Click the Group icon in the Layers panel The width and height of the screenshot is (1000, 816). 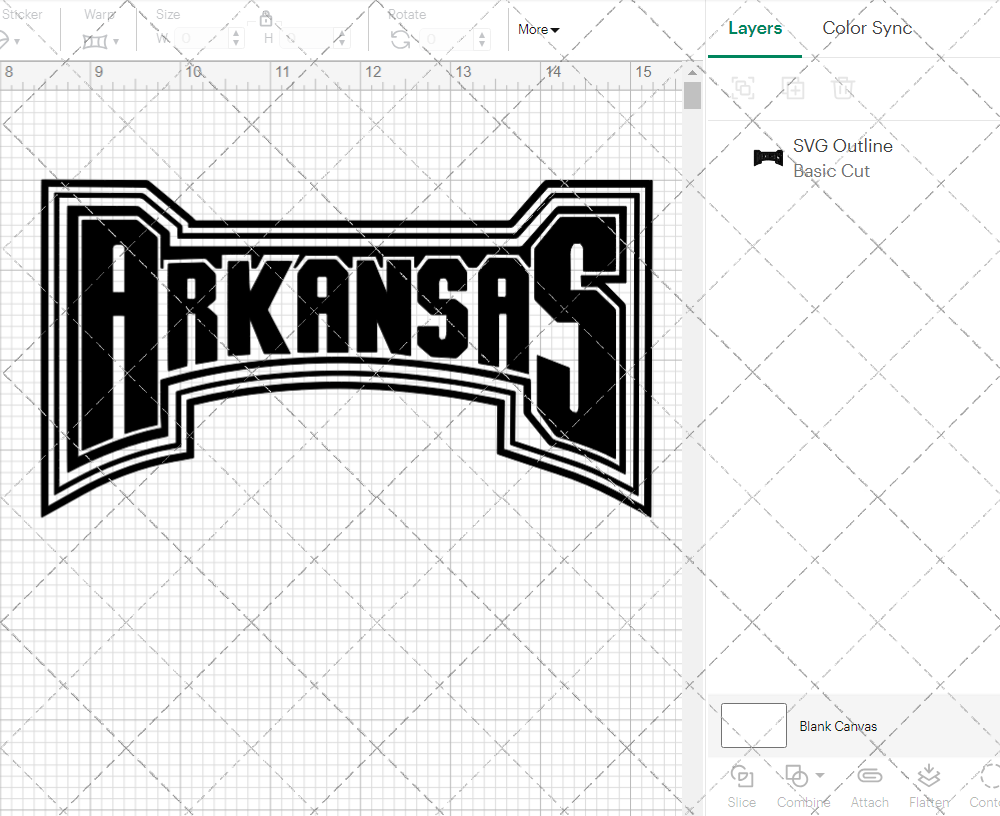coord(743,88)
